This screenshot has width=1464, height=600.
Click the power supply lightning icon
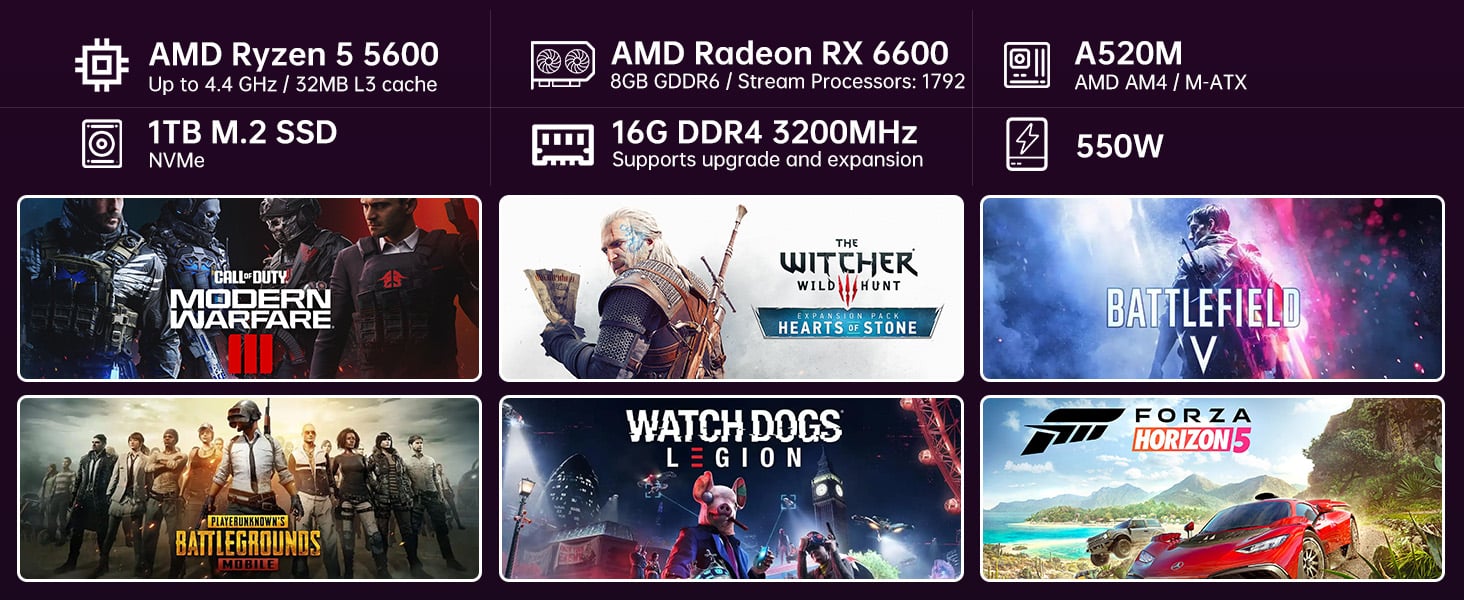(x=1027, y=144)
